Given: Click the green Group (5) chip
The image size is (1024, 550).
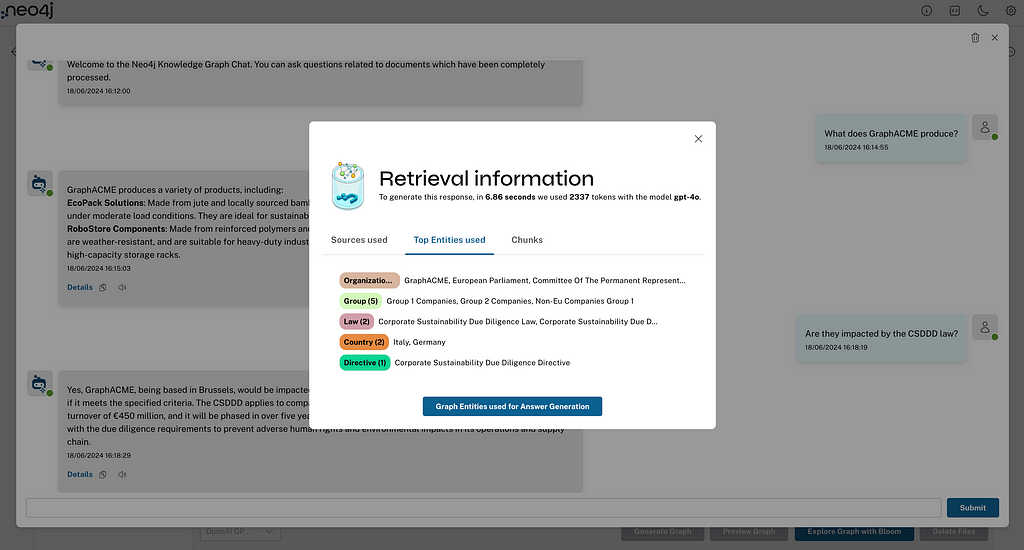Looking at the screenshot, I should click(360, 301).
